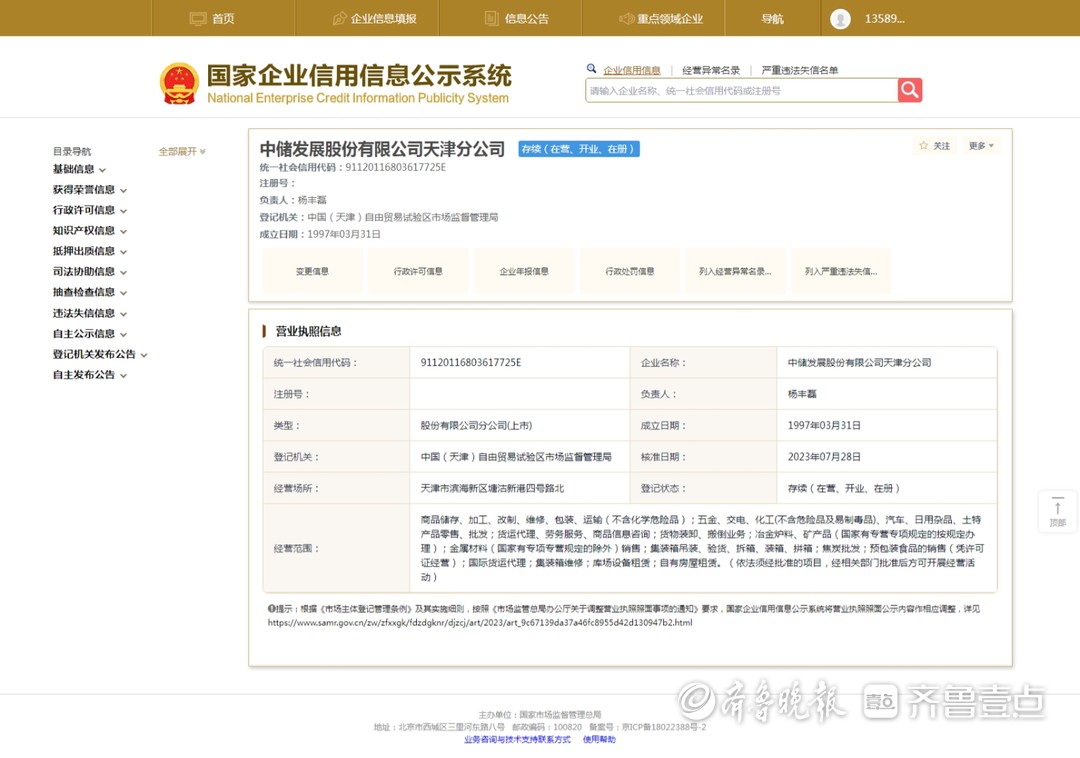Expand 获得荣誉信息 in directory navigation

(90, 190)
